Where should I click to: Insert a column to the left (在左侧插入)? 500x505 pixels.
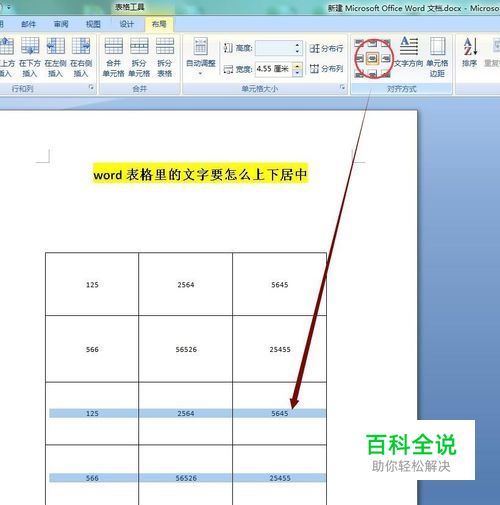pyautogui.click(x=55, y=57)
